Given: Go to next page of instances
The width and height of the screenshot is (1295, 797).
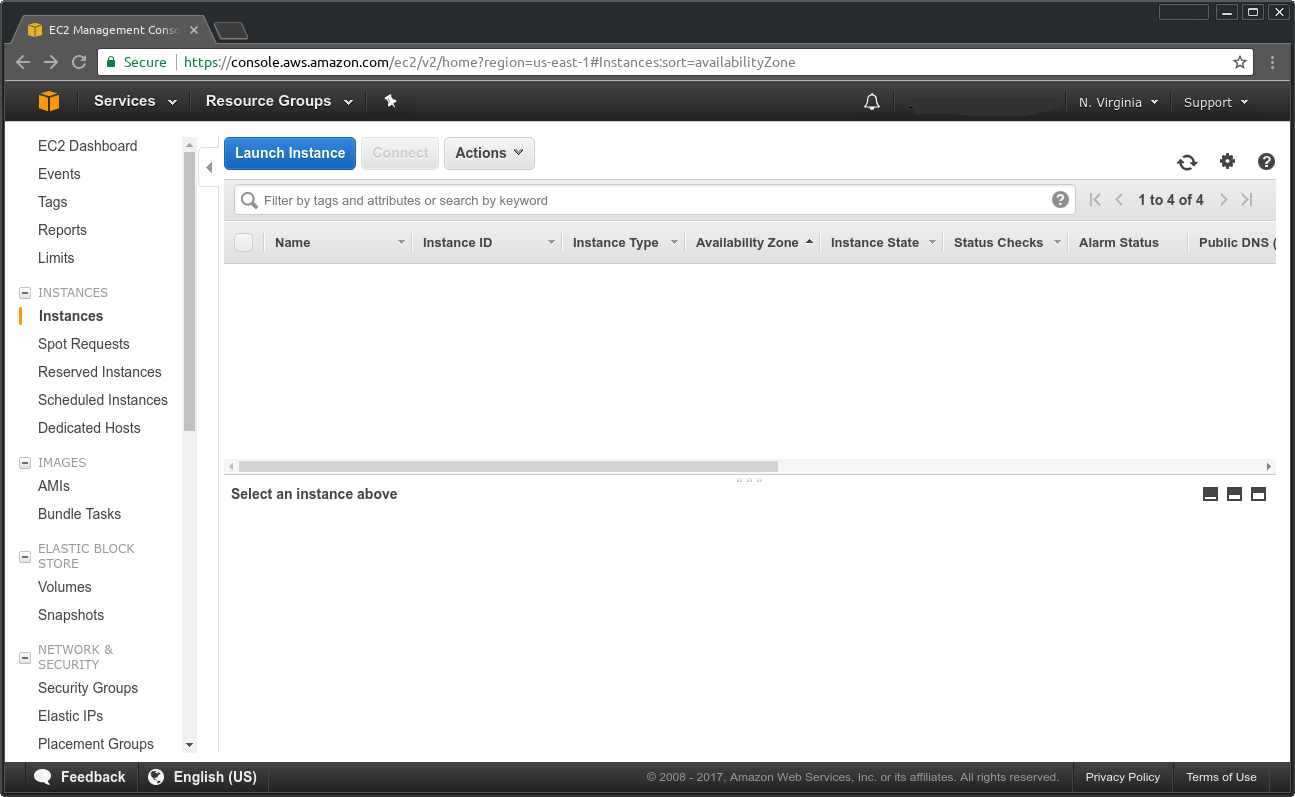Looking at the screenshot, I should tap(1223, 200).
